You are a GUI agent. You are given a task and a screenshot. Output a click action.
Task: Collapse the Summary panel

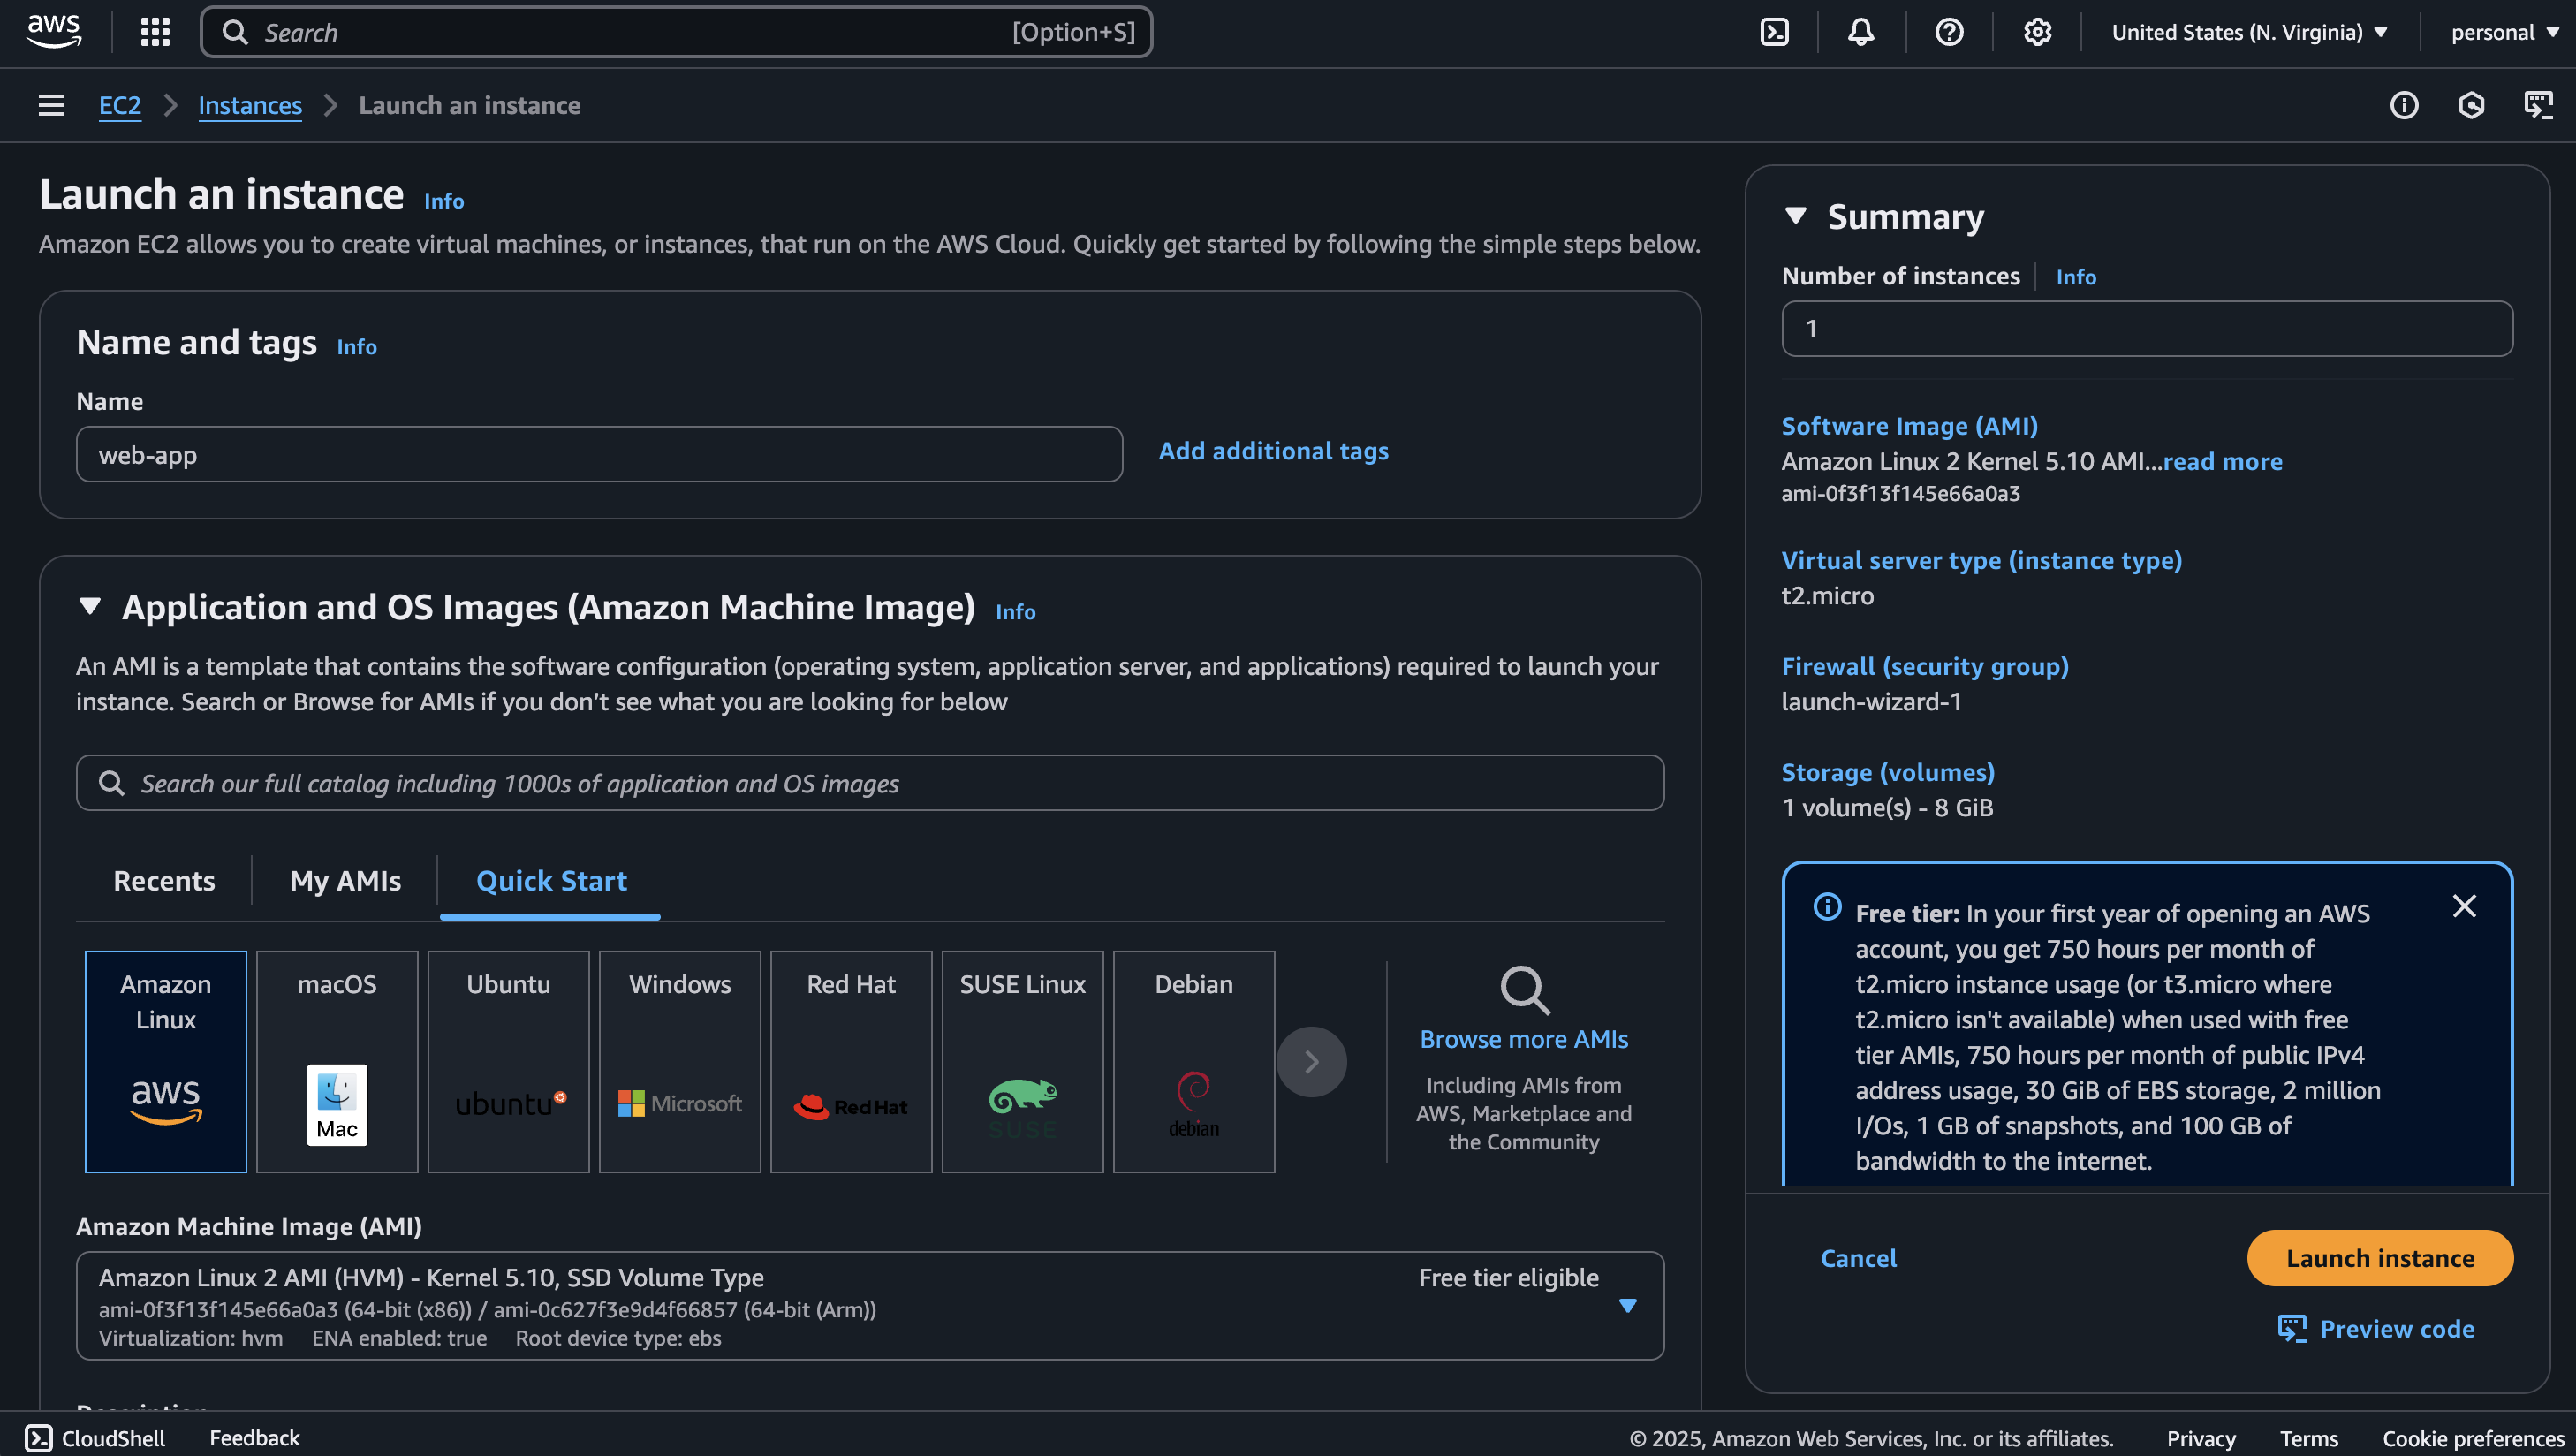coord(1795,216)
